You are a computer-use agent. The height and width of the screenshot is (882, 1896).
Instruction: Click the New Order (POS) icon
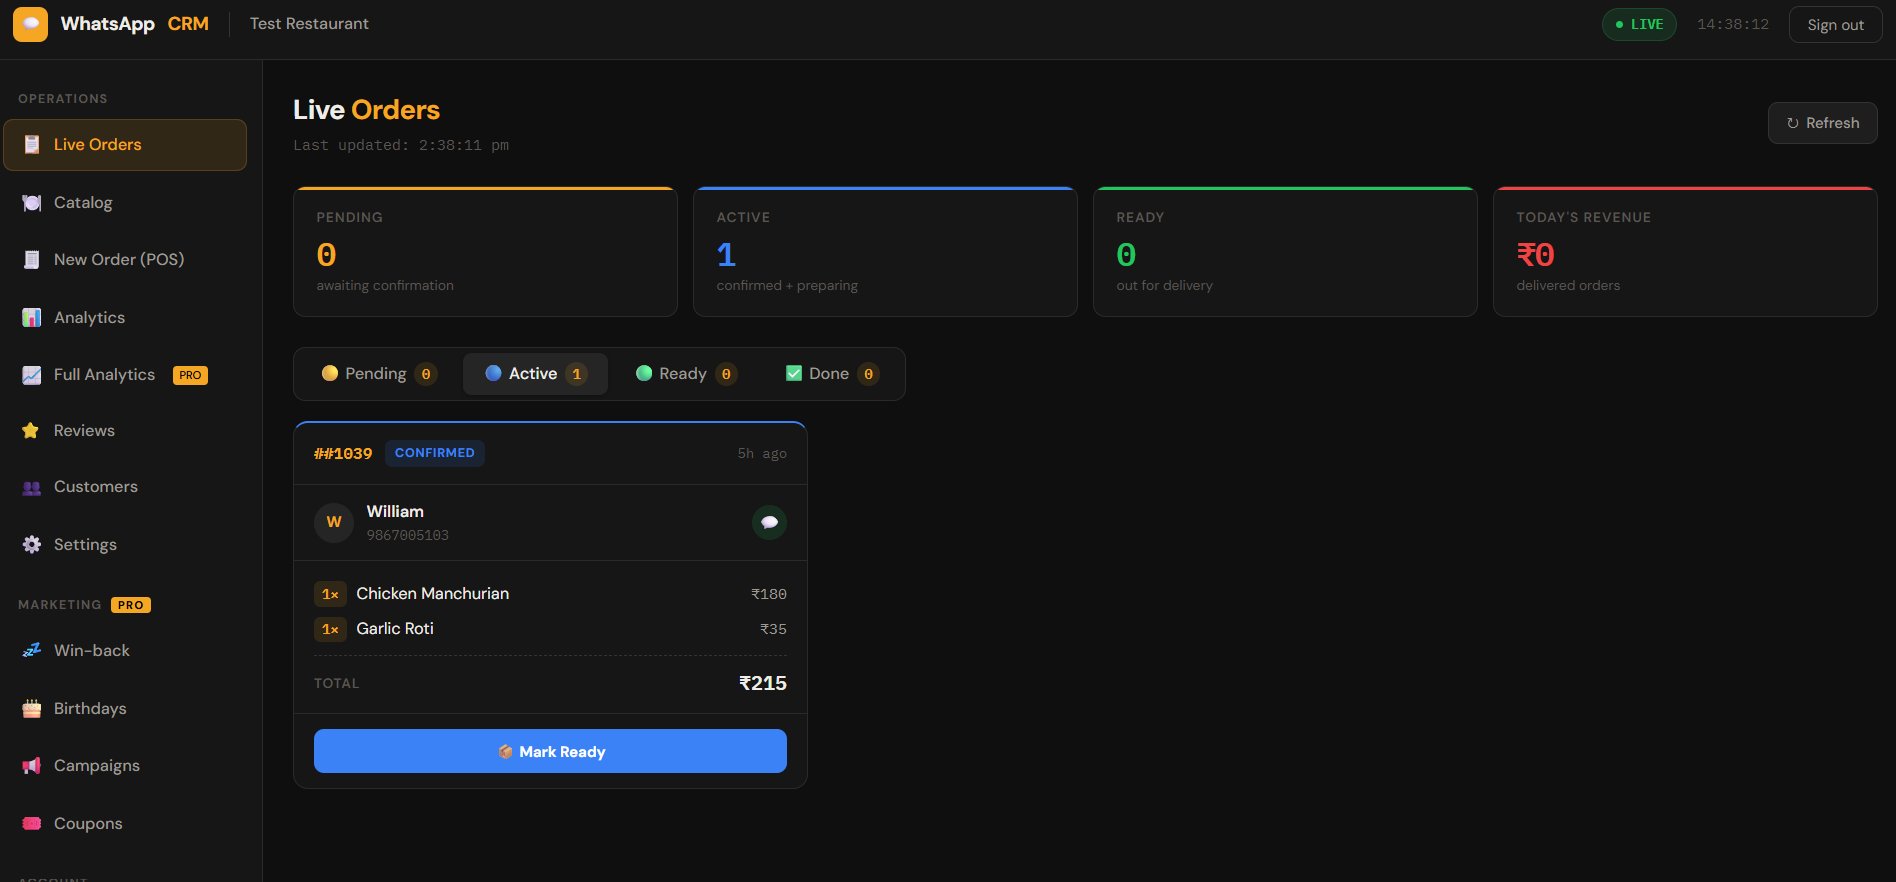tap(32, 260)
